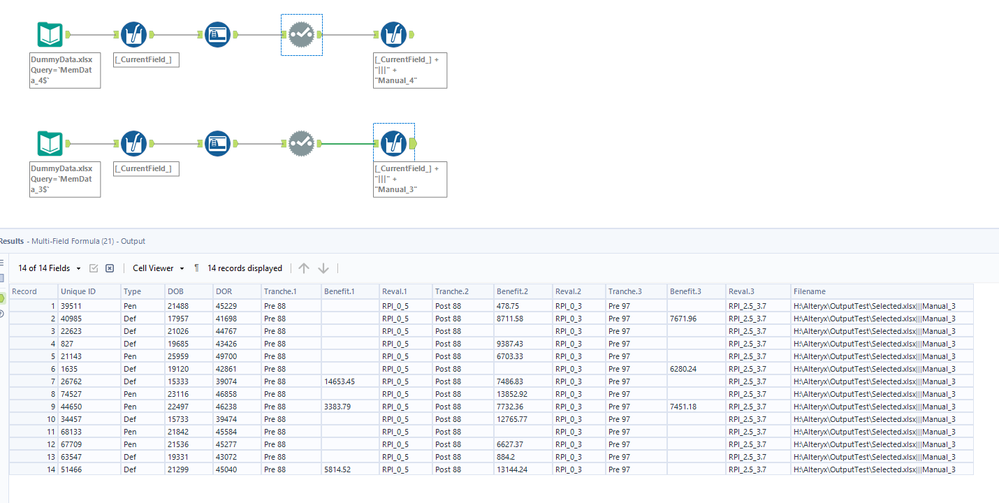Select Benefit.3 cell value 6280.24
This screenshot has height=503, width=999.
[x=696, y=368]
